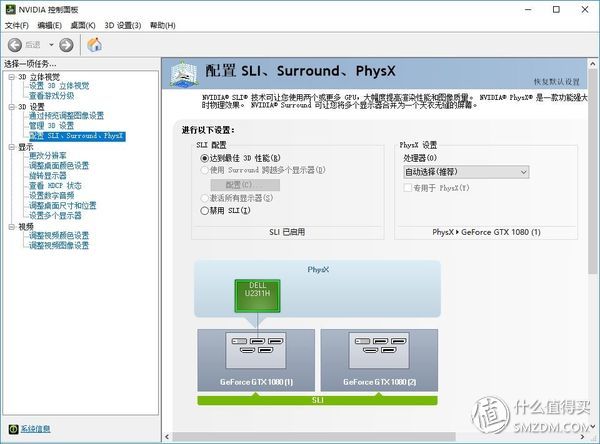Viewport: 600px width, 444px height.
Task: Click the PhysX label in diagram
Action: coord(318,269)
